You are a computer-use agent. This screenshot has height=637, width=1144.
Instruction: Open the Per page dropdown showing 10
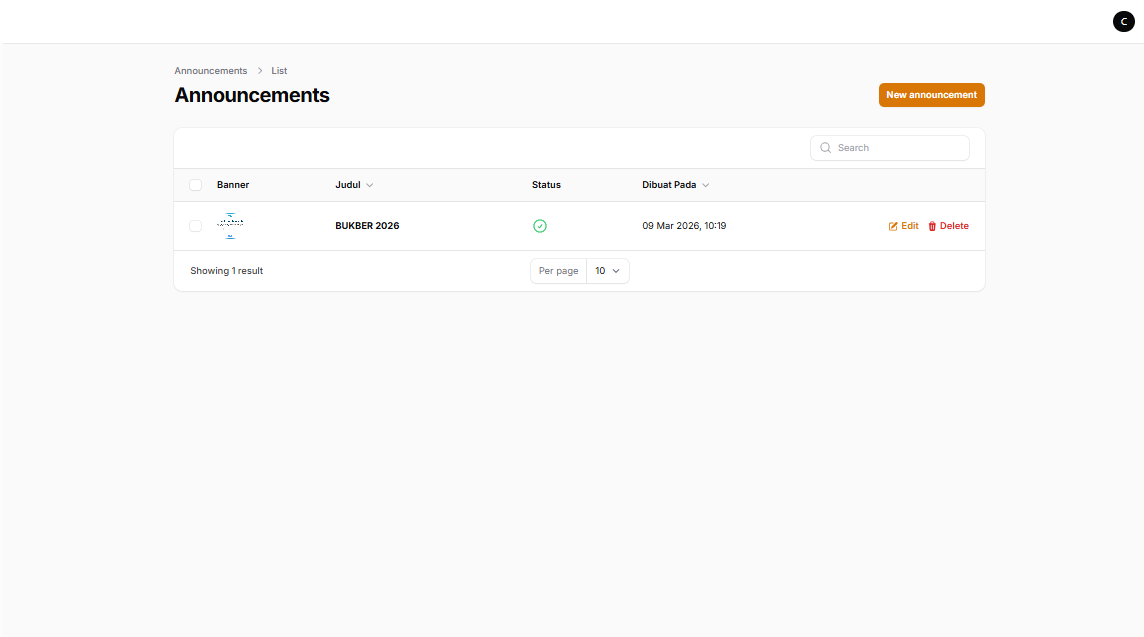point(608,271)
